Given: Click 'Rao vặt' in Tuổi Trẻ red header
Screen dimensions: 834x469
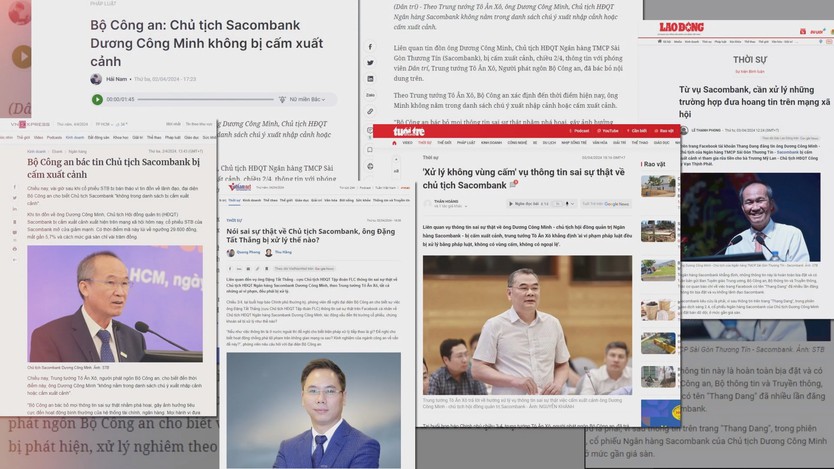Looking at the screenshot, I should click(x=664, y=131).
